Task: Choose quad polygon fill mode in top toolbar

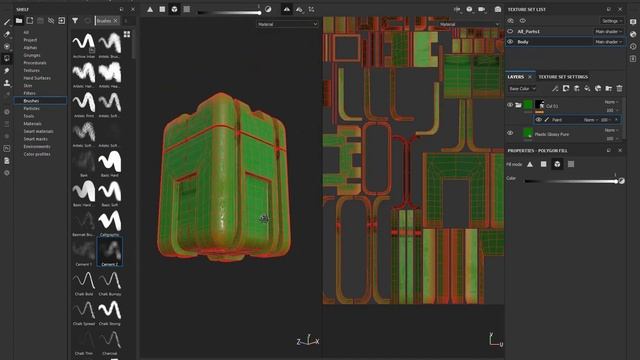Action: [x=162, y=9]
